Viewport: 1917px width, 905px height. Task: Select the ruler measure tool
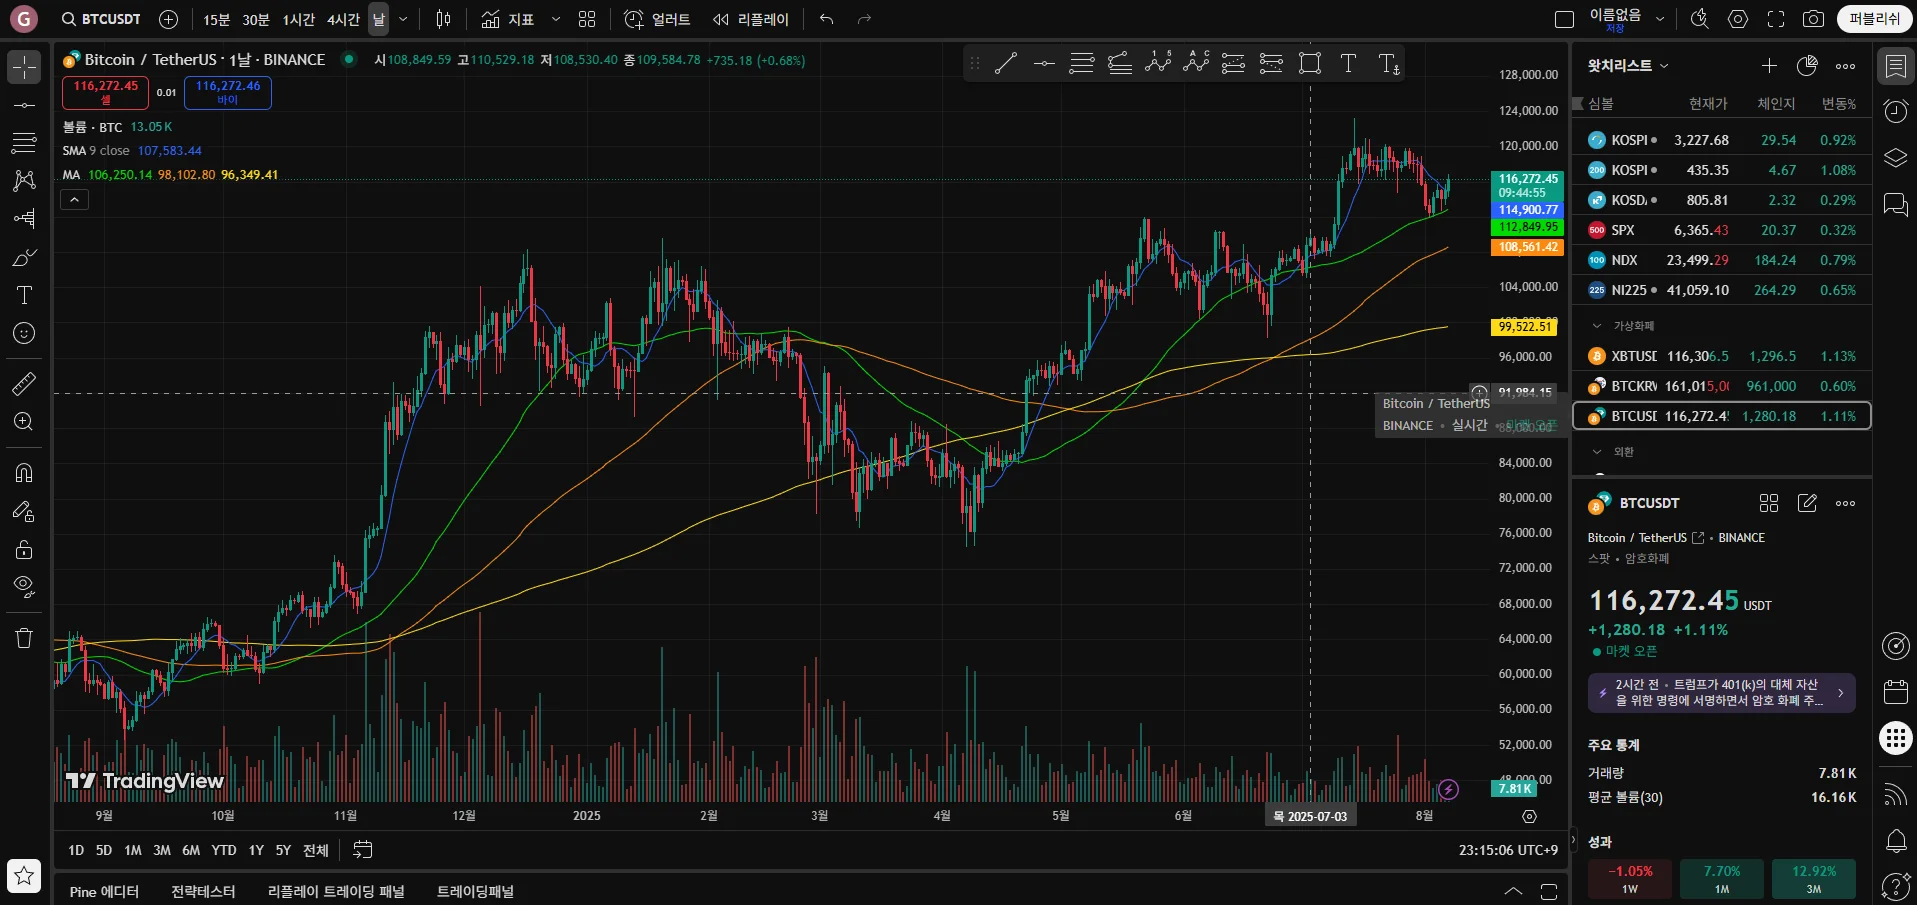(24, 383)
